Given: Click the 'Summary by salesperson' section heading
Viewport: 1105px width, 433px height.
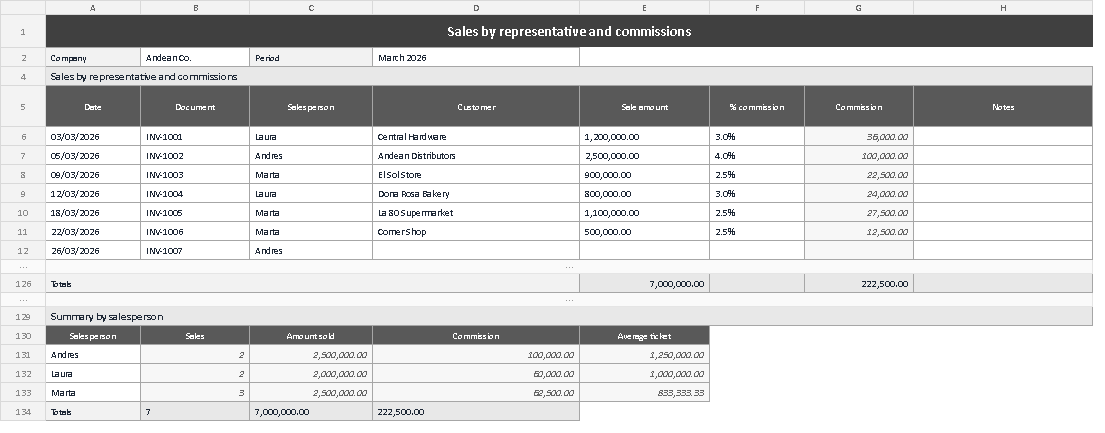Looking at the screenshot, I should 569,317.
